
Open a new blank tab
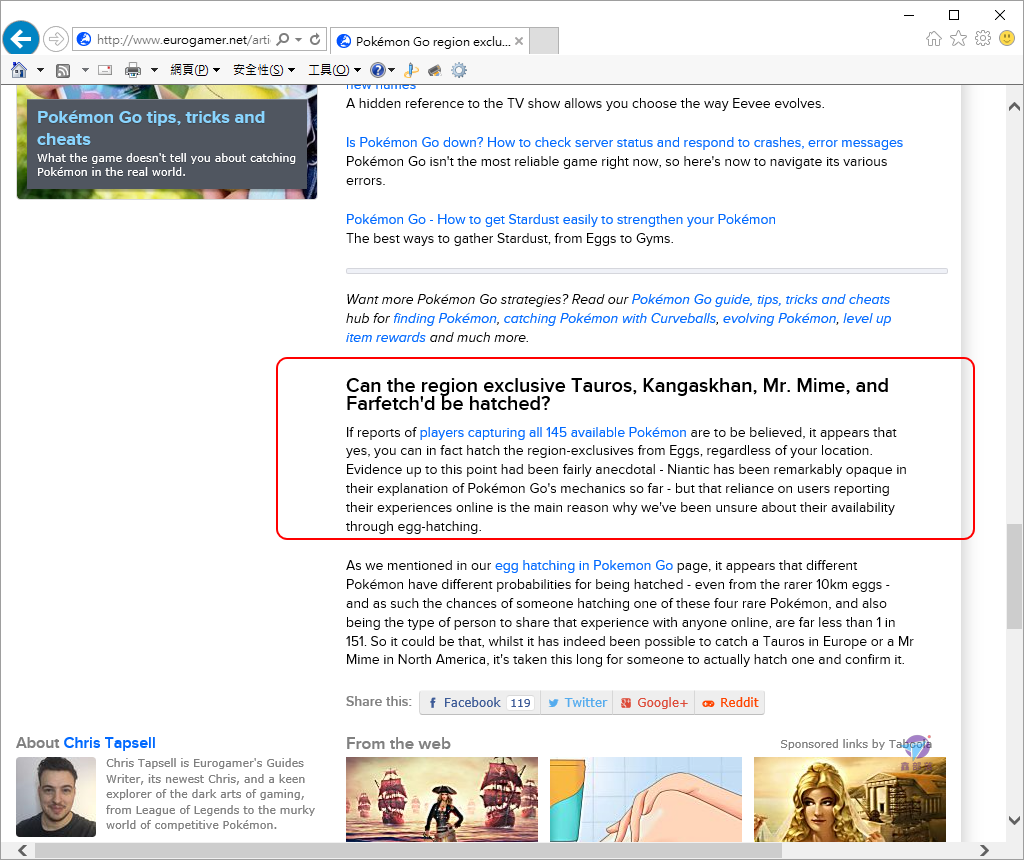[x=543, y=40]
